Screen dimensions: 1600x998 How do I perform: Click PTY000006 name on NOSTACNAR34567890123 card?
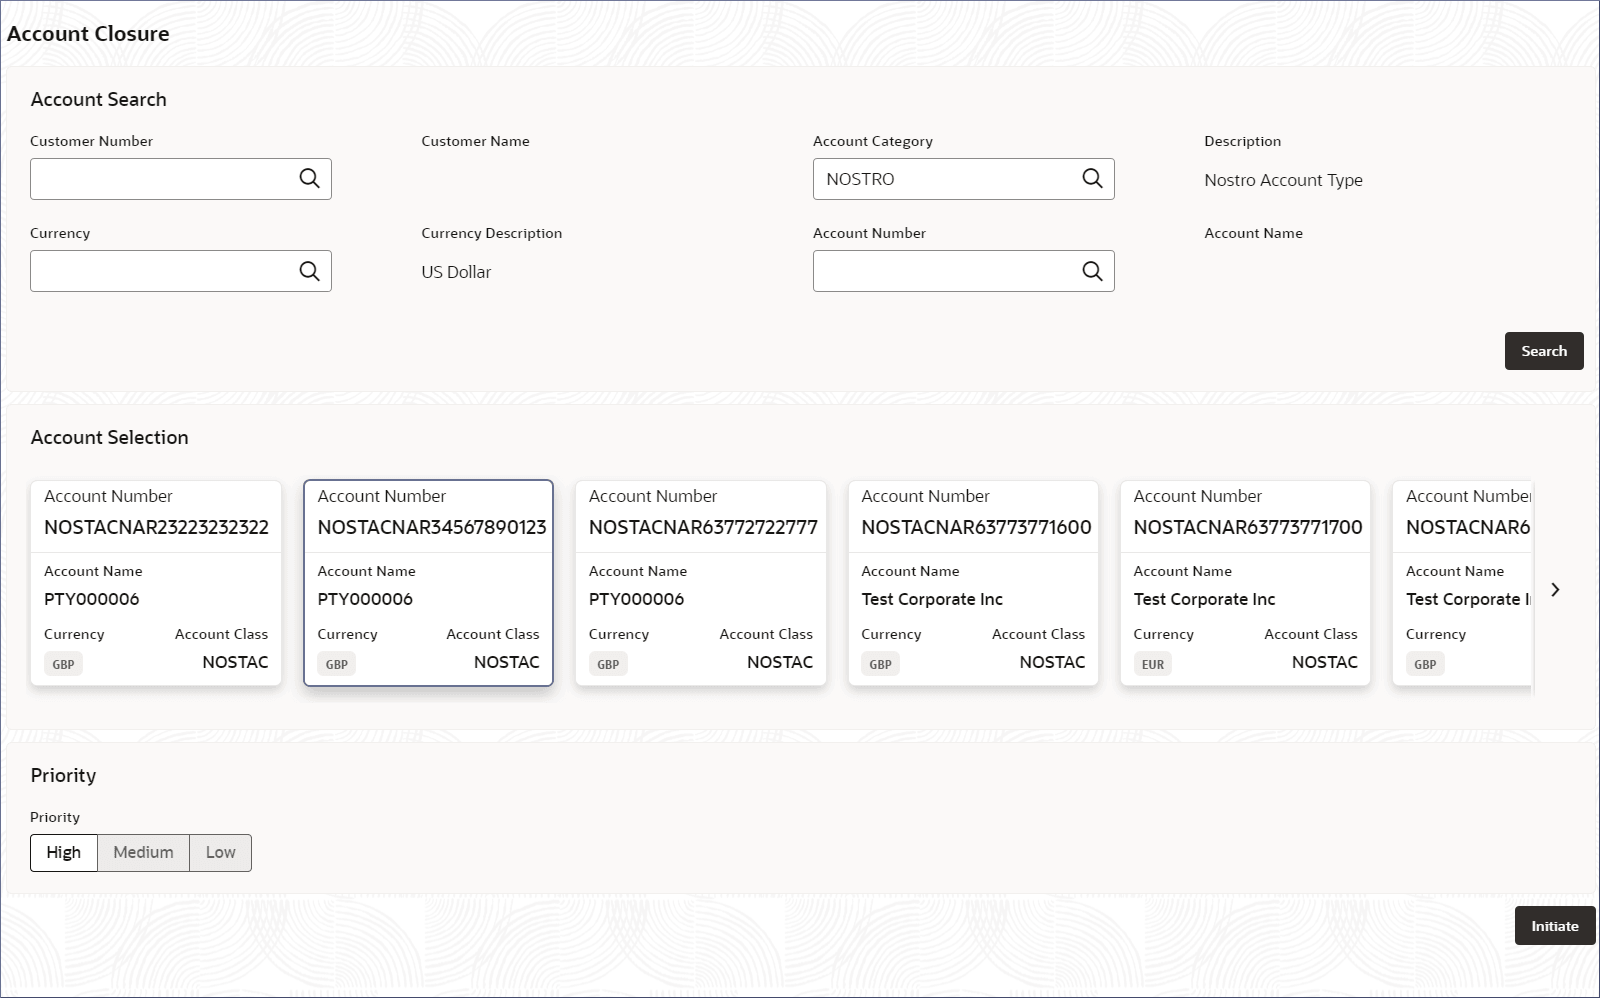(x=365, y=599)
